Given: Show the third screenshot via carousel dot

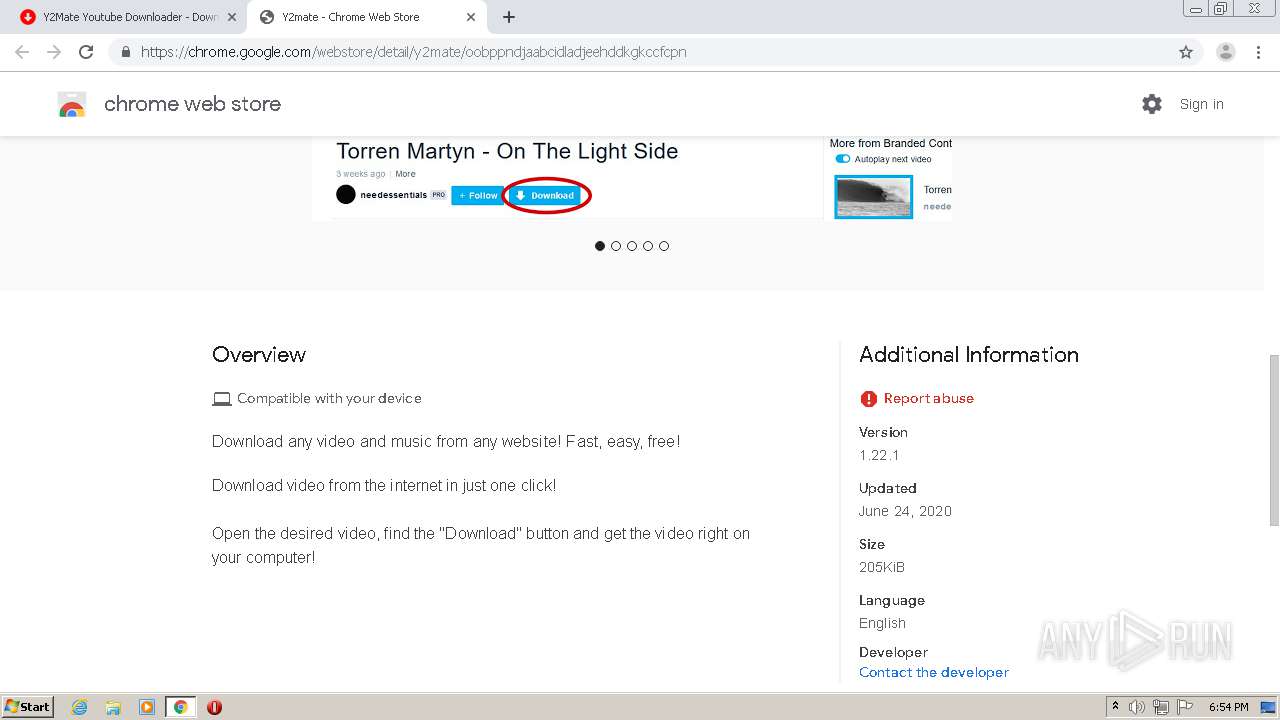Looking at the screenshot, I should click(632, 246).
